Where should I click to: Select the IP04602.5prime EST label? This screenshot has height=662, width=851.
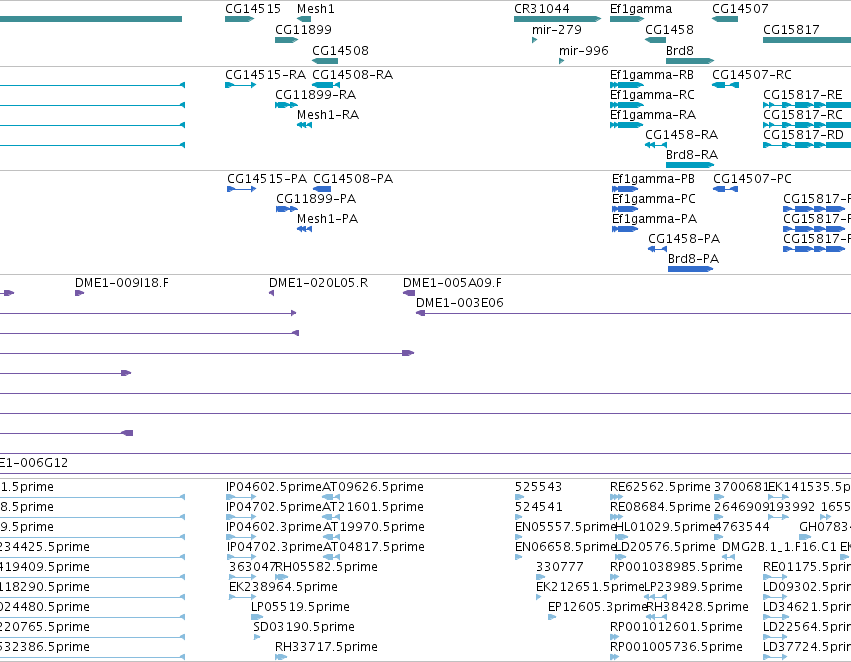click(x=275, y=487)
